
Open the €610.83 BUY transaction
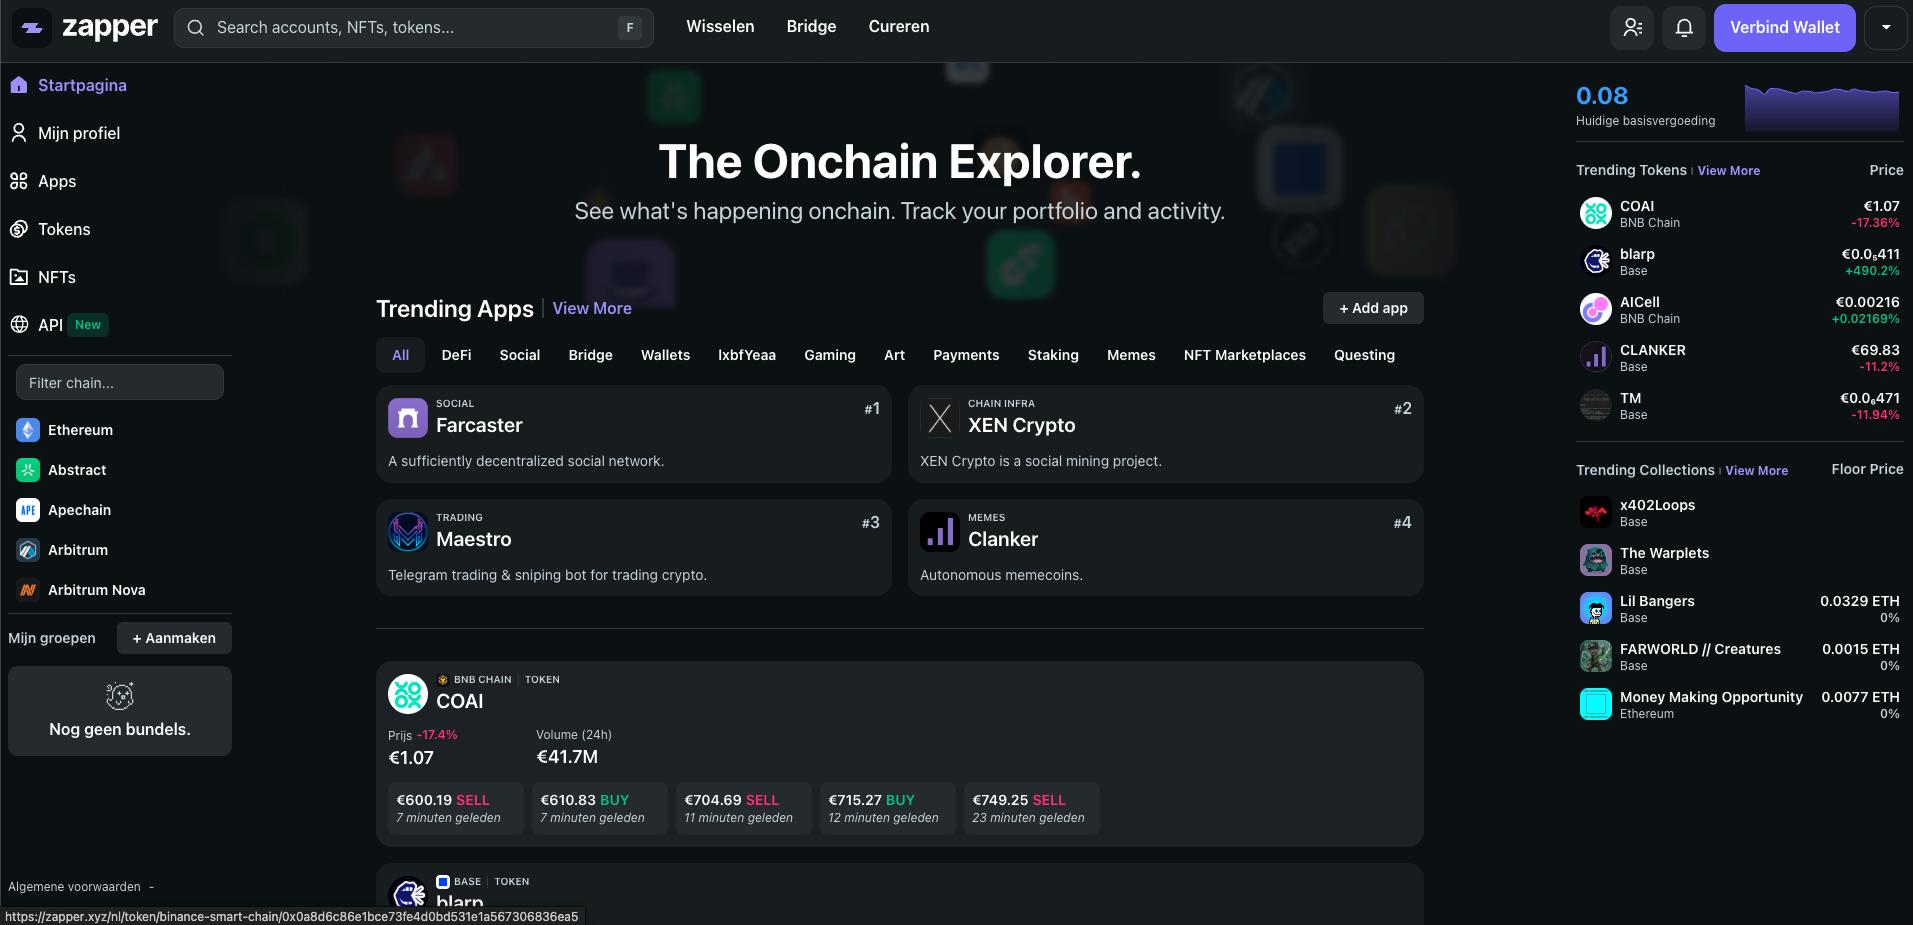[600, 808]
